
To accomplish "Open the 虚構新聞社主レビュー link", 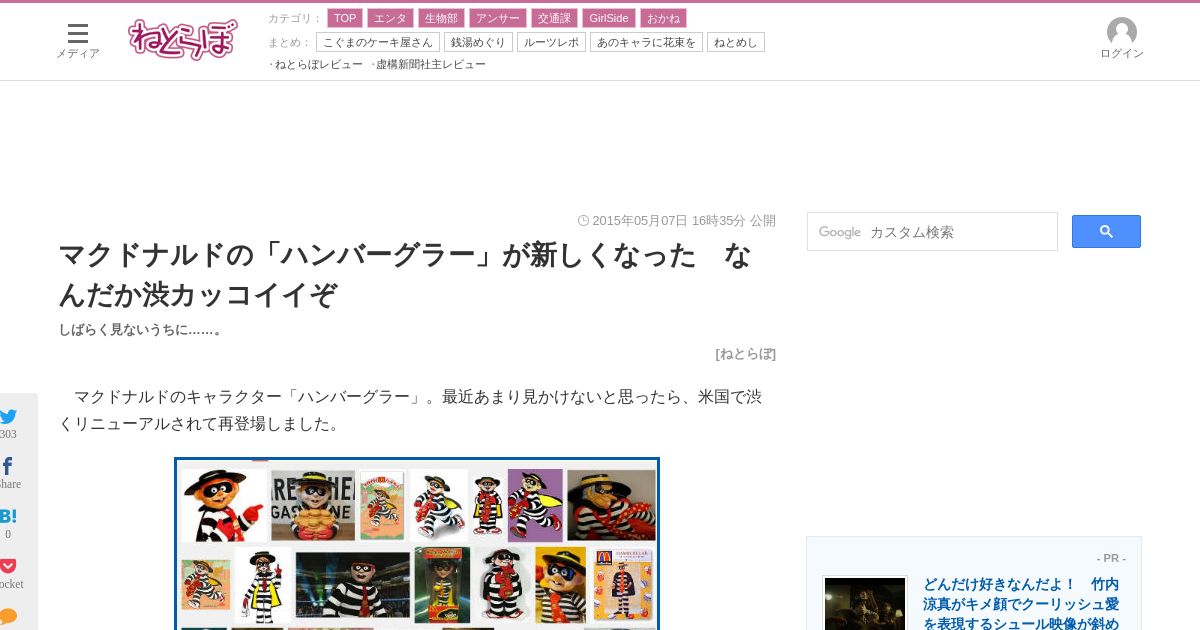I will [x=431, y=64].
